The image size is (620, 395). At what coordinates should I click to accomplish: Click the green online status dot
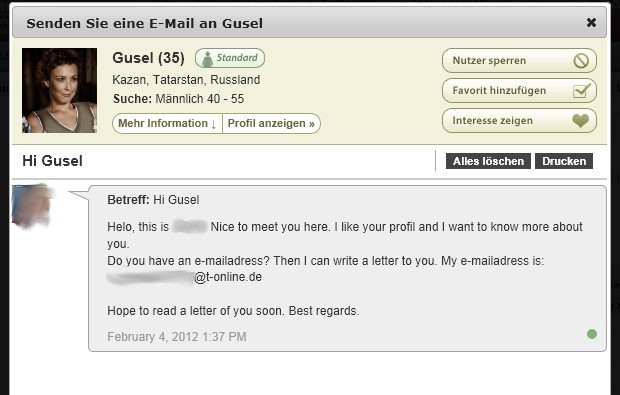point(592,334)
